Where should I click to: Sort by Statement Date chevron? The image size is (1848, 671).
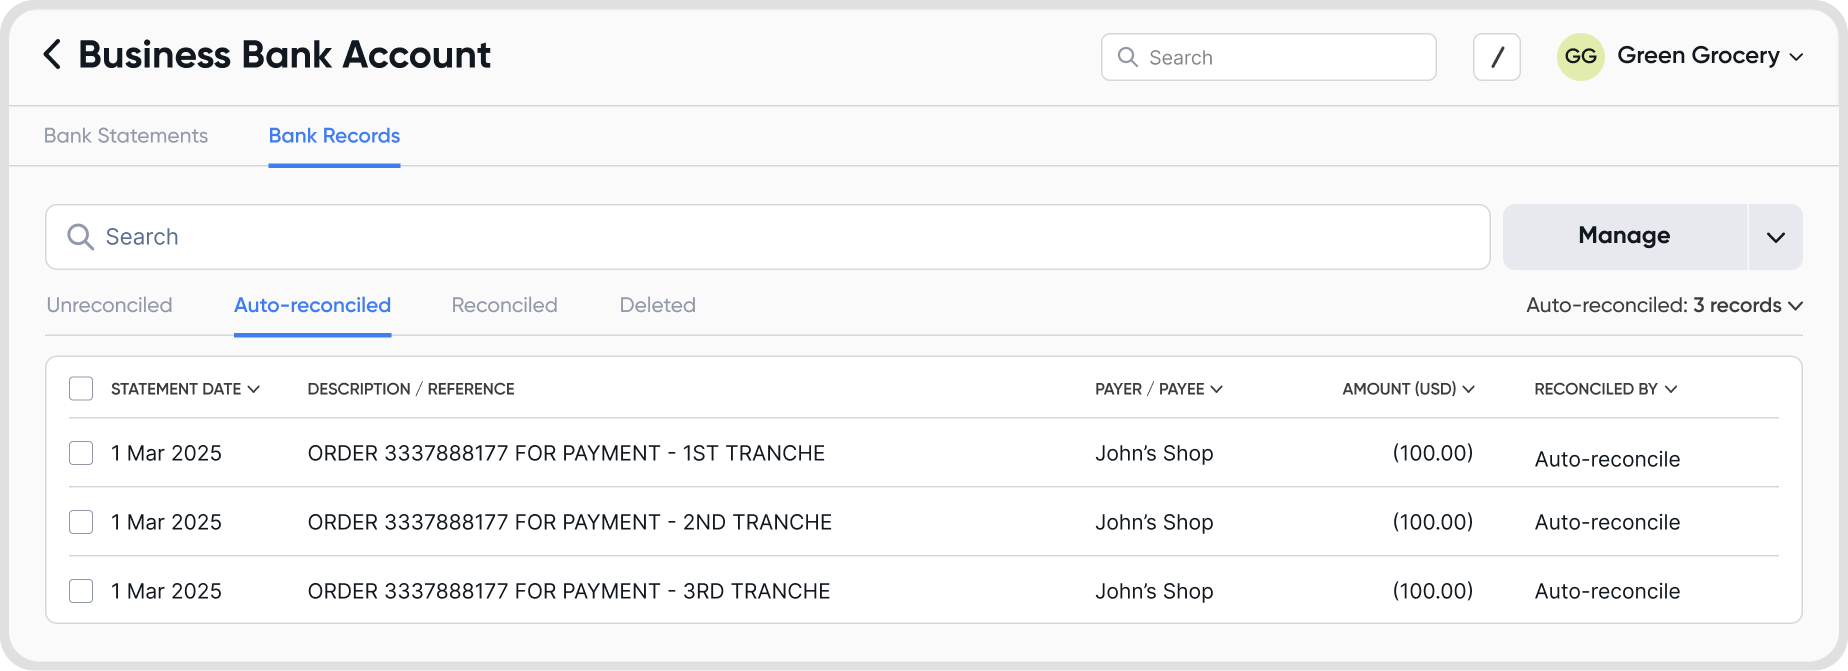coord(254,389)
